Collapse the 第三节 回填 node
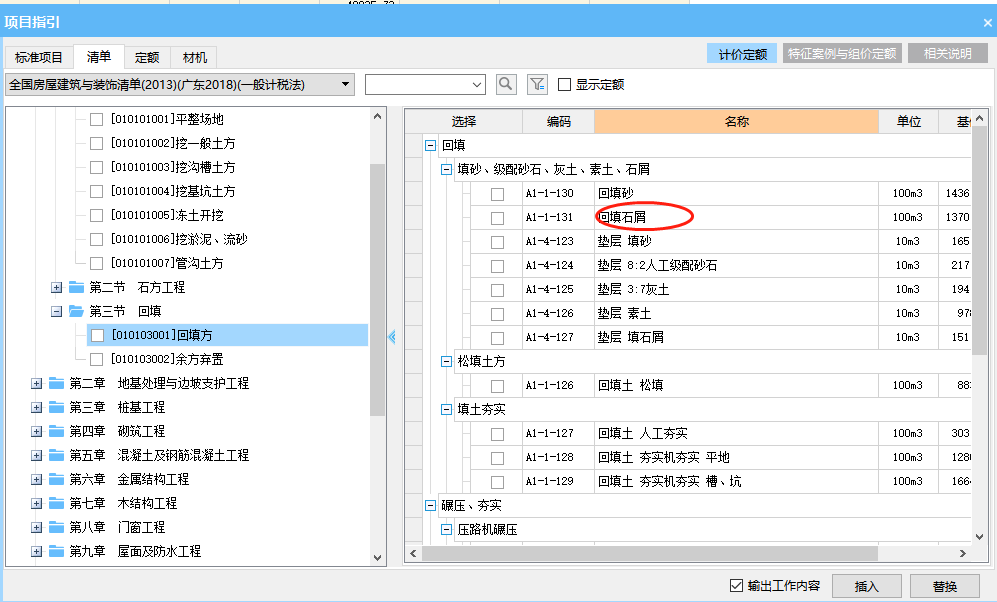Screen dimensions: 997x602 click(x=56, y=311)
